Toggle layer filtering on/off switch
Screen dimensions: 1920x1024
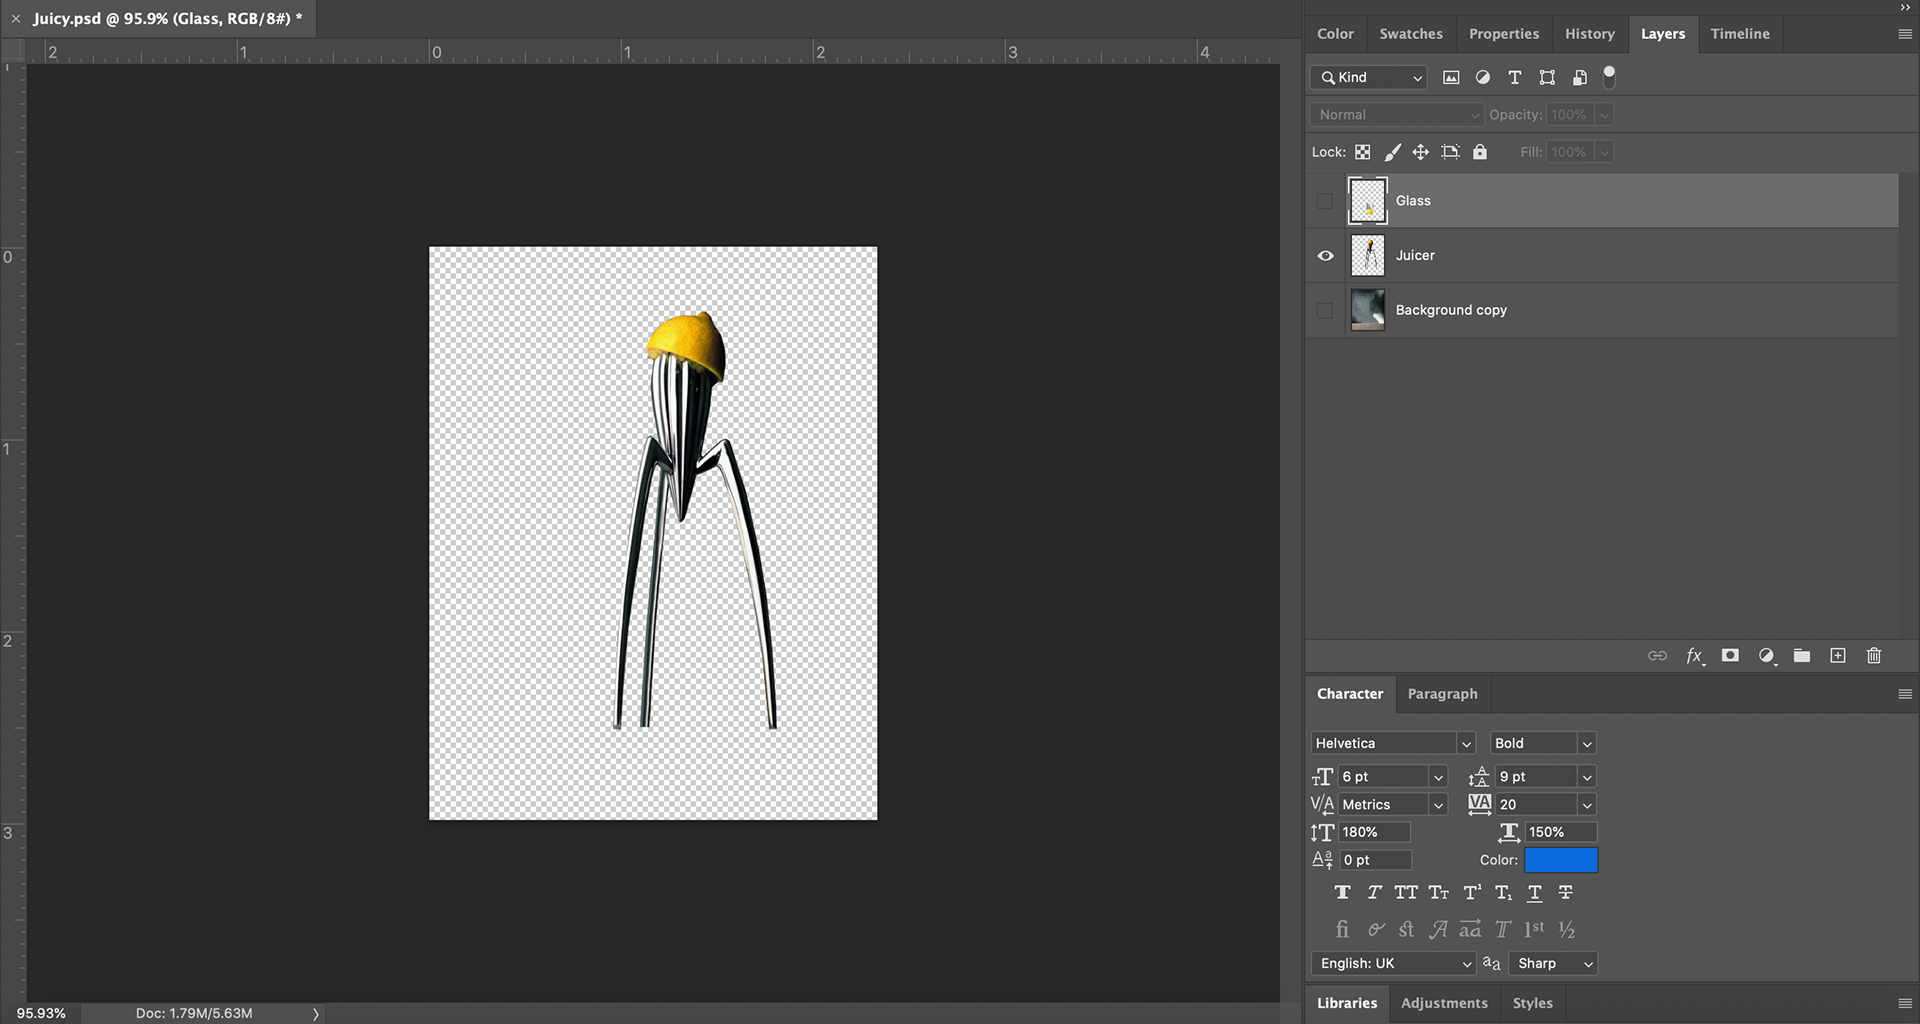coord(1609,76)
